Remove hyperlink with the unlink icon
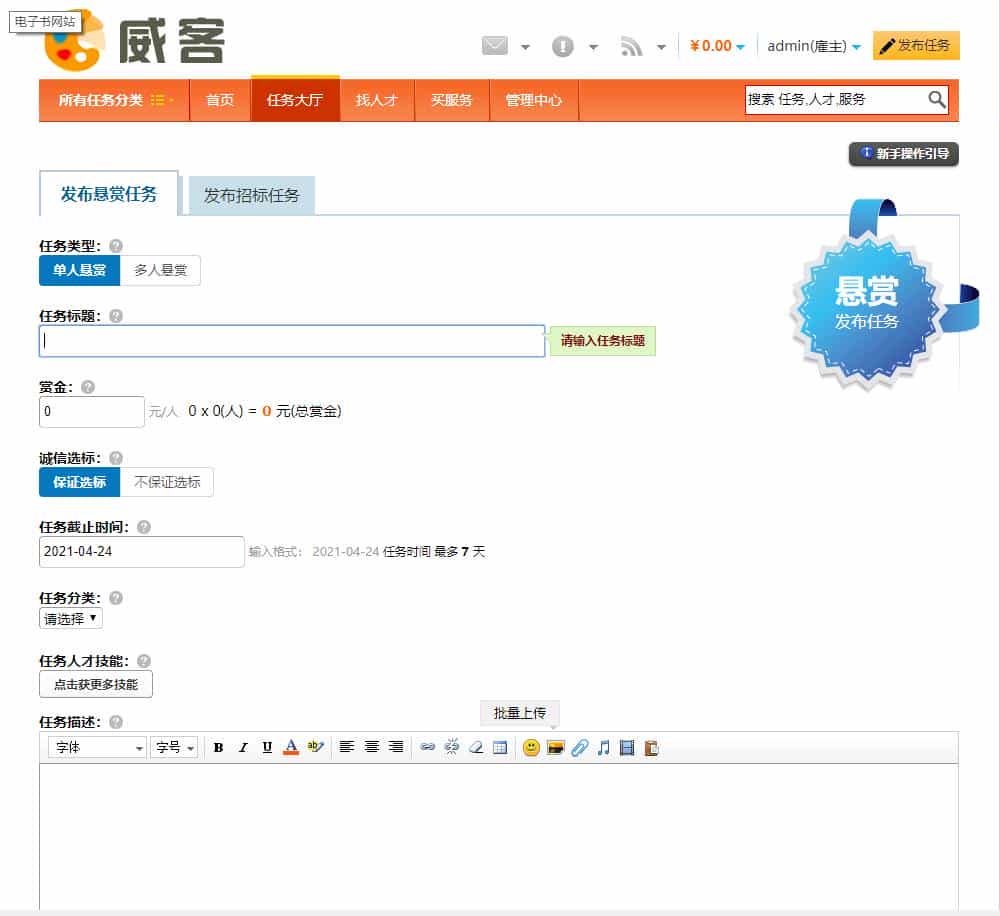Screen dimensions: 1000x916 452,747
